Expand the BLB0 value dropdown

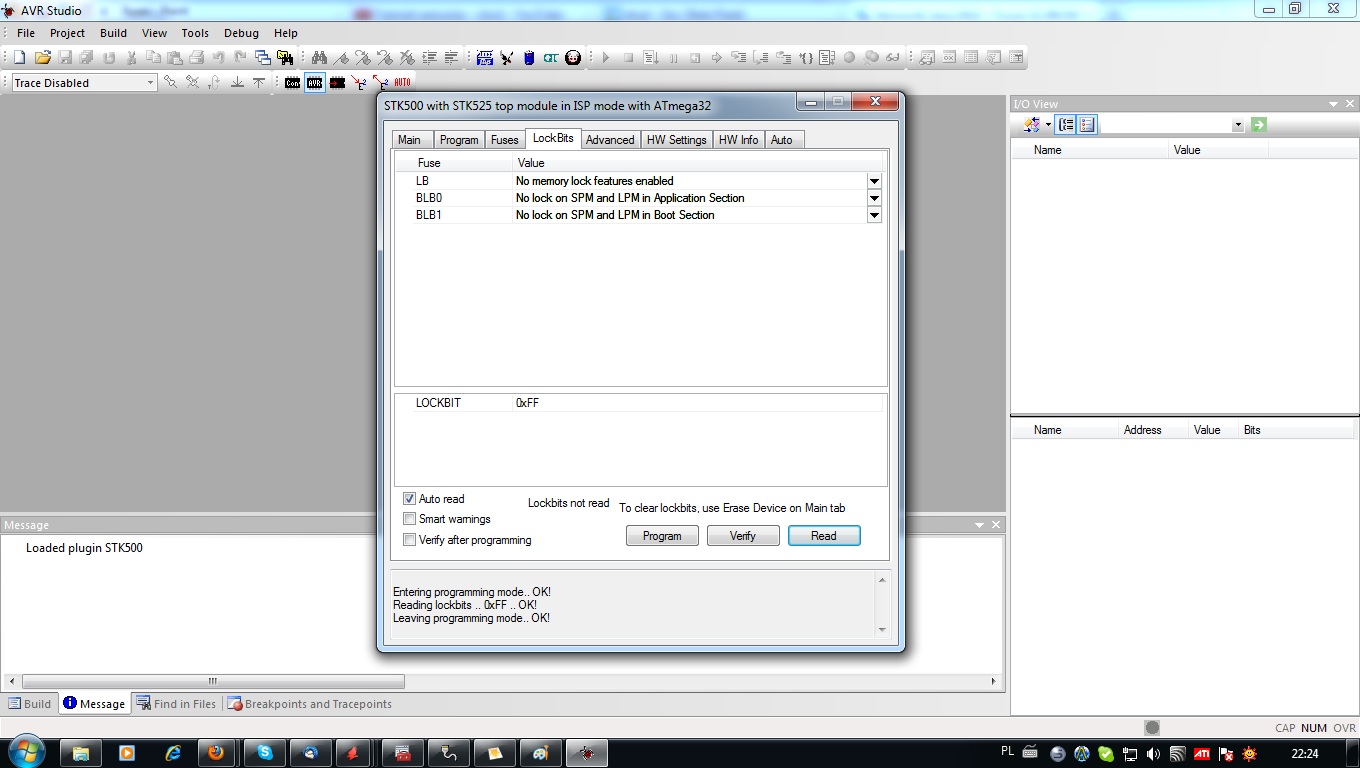(874, 198)
